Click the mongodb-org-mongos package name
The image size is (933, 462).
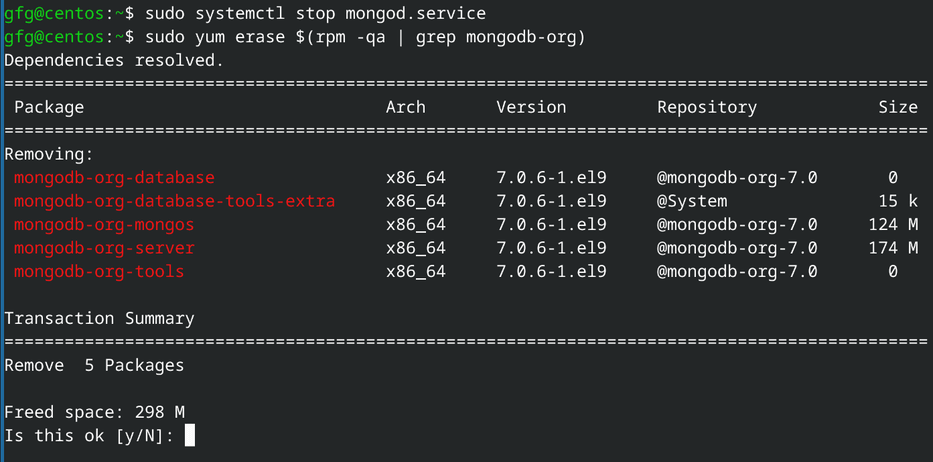tap(104, 224)
